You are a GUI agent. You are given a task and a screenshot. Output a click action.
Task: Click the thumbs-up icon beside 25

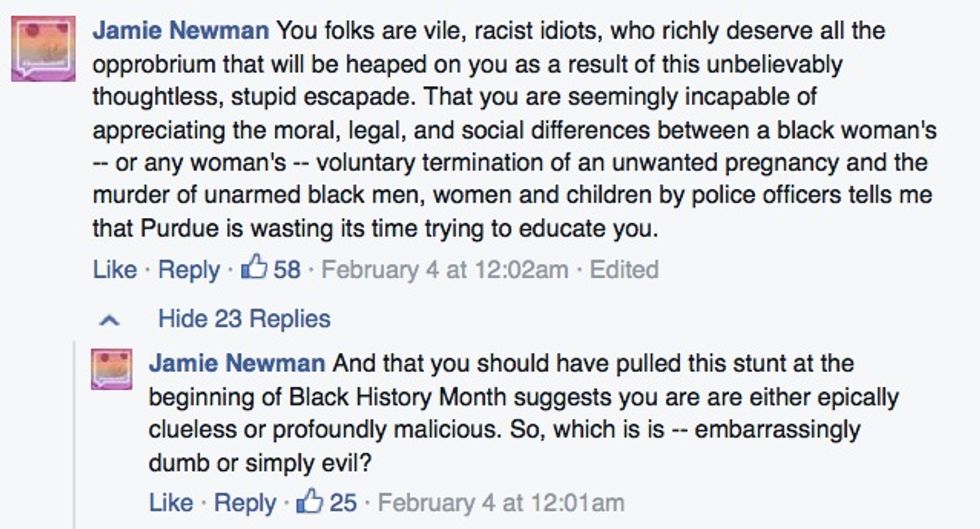coord(310,500)
